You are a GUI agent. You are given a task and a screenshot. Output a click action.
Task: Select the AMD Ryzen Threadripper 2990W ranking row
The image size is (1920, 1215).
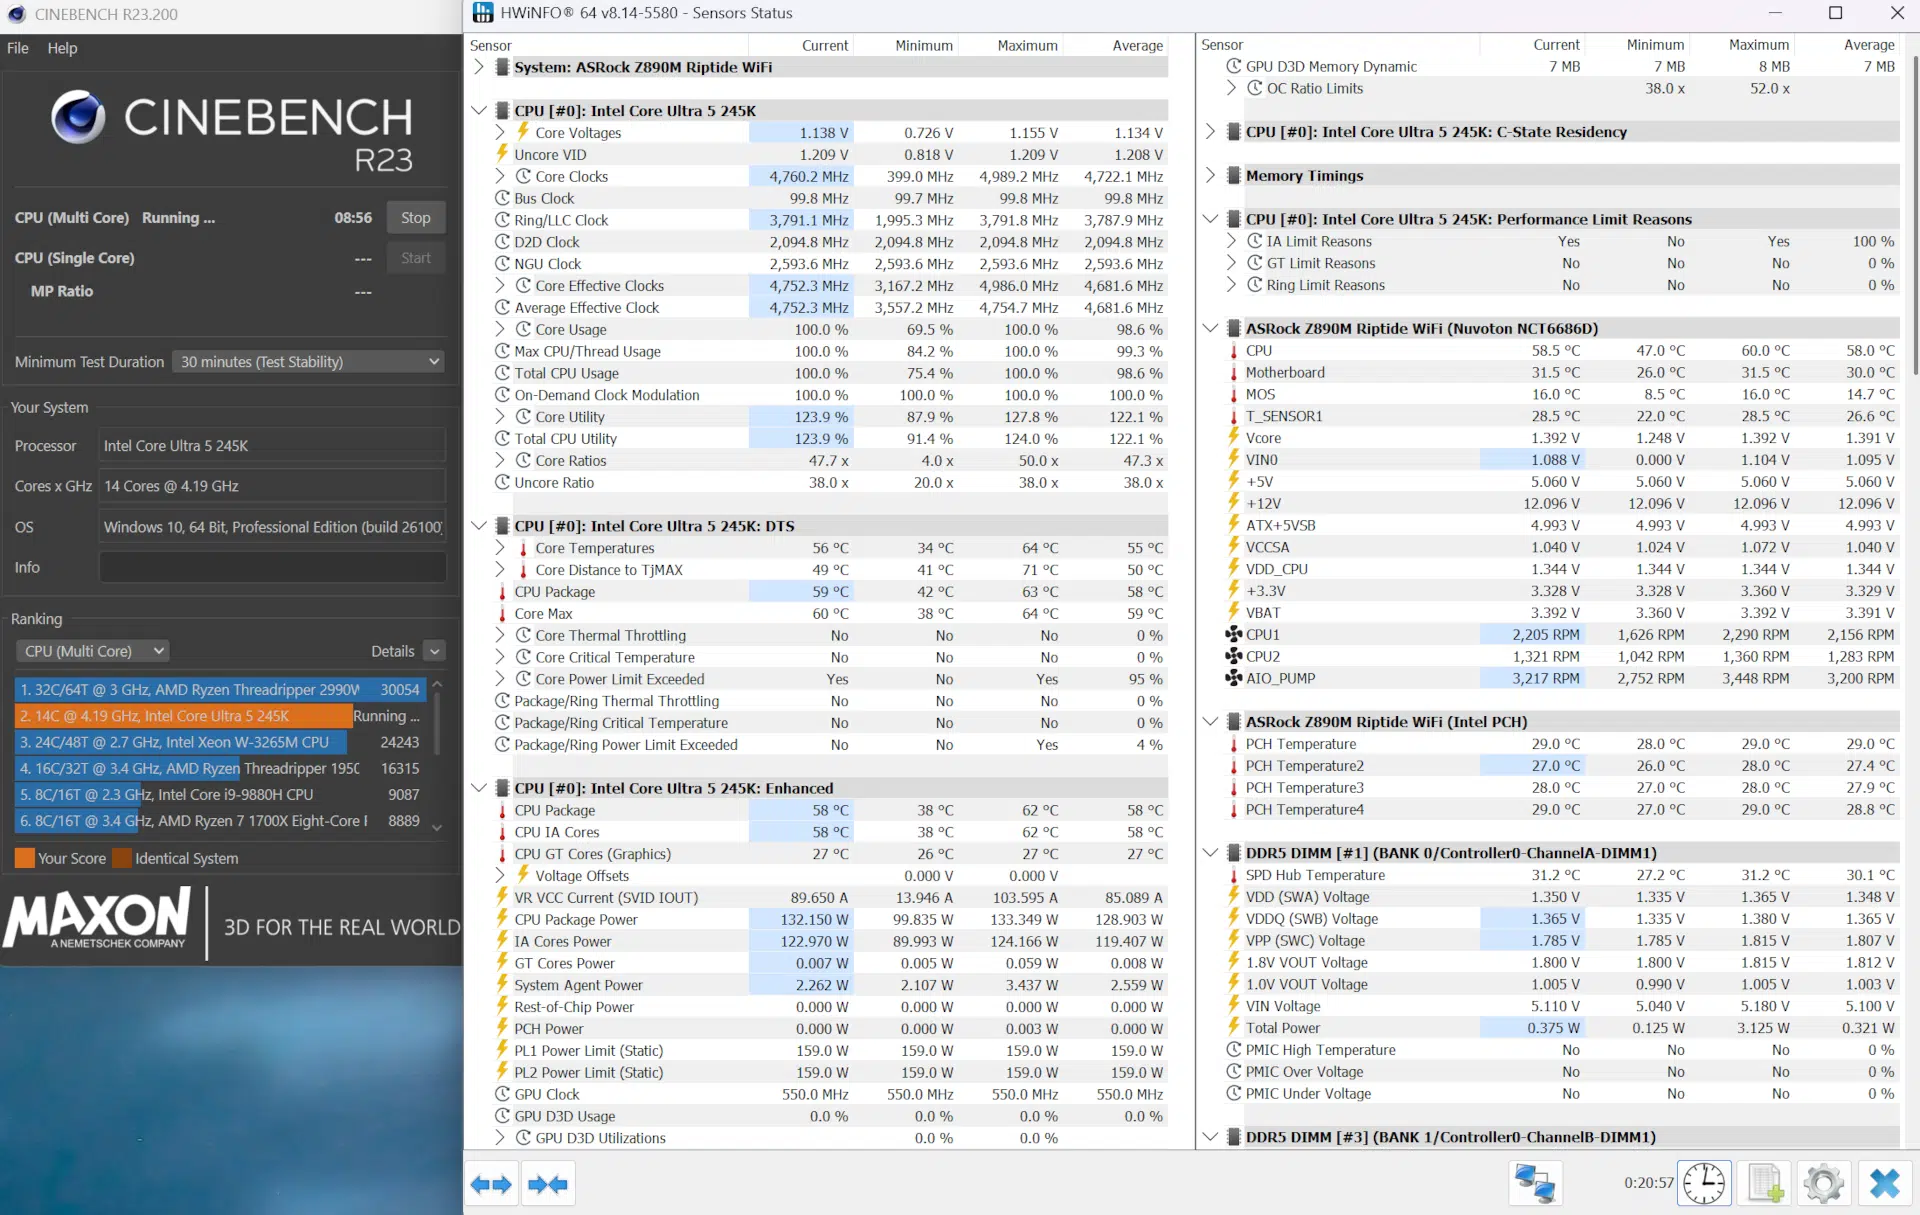tap(220, 690)
